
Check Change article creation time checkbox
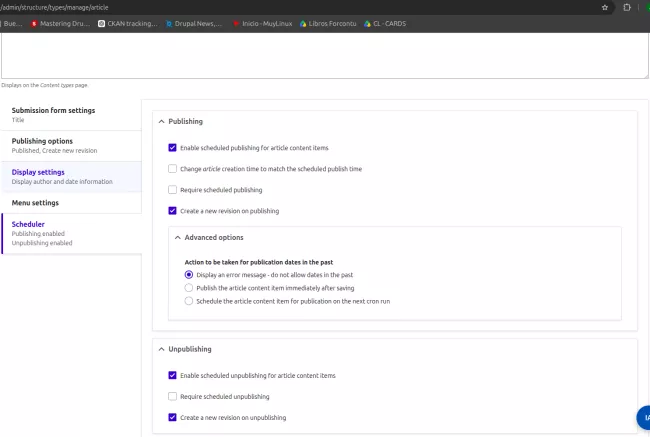pyautogui.click(x=172, y=169)
